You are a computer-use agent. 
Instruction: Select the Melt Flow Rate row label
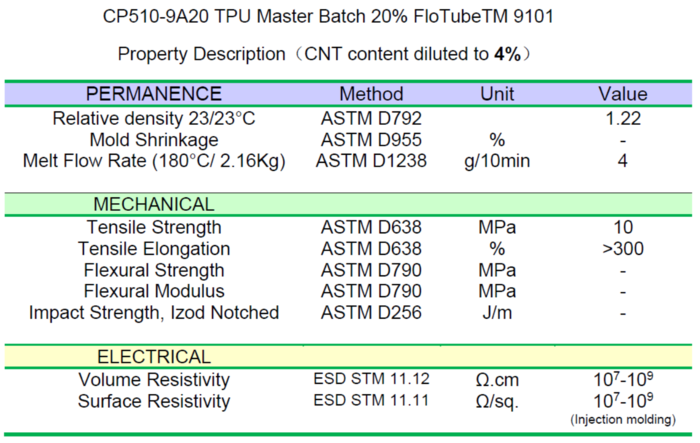(x=154, y=161)
